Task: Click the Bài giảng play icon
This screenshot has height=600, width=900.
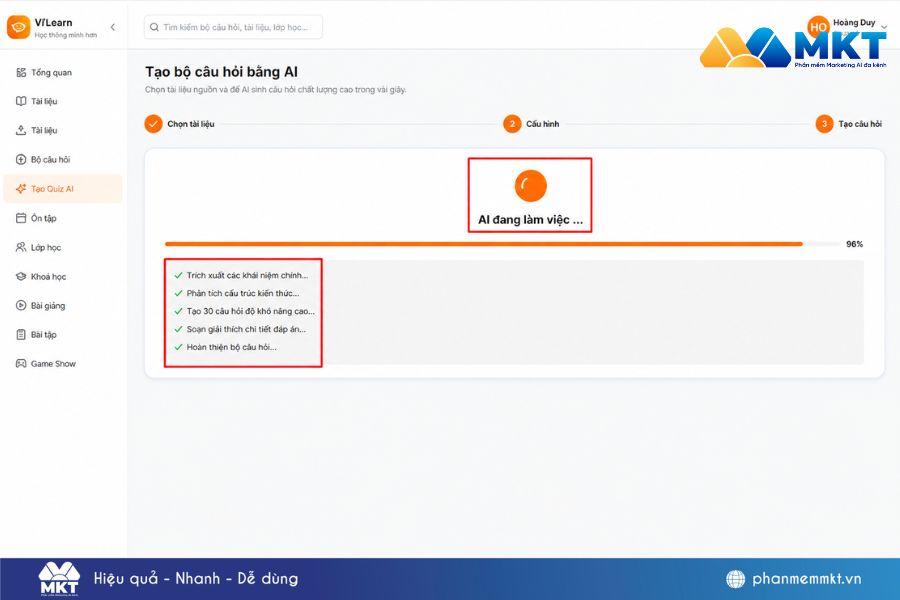Action: (21, 305)
